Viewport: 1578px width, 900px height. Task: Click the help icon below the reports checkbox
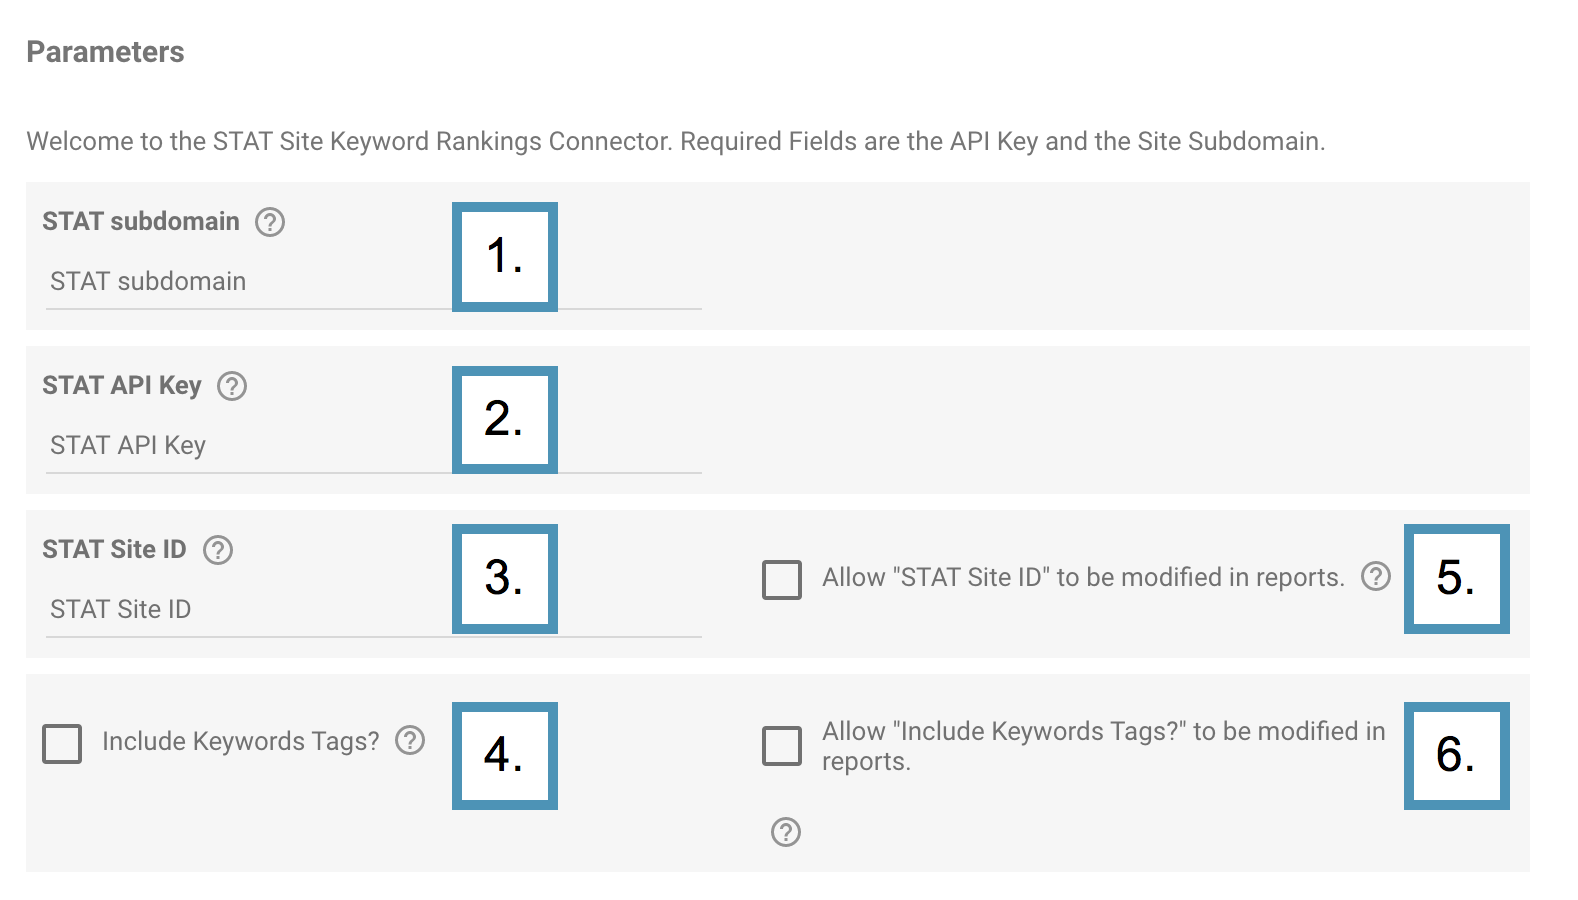tap(785, 831)
